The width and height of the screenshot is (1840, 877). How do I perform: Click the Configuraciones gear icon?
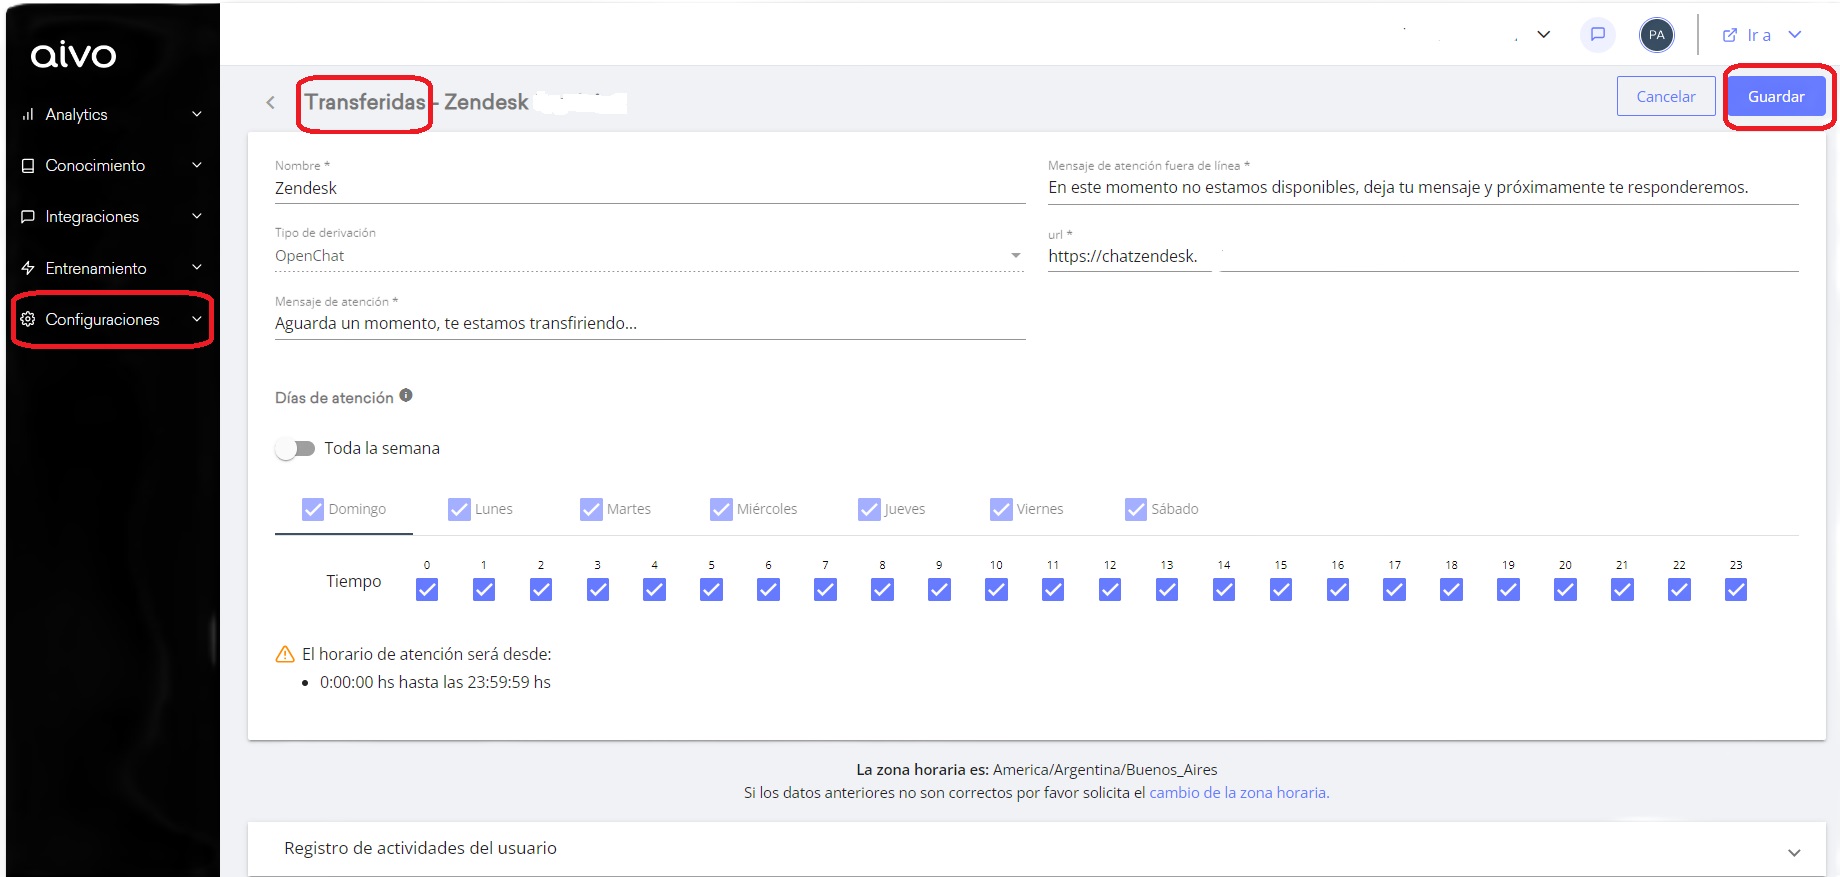[28, 319]
